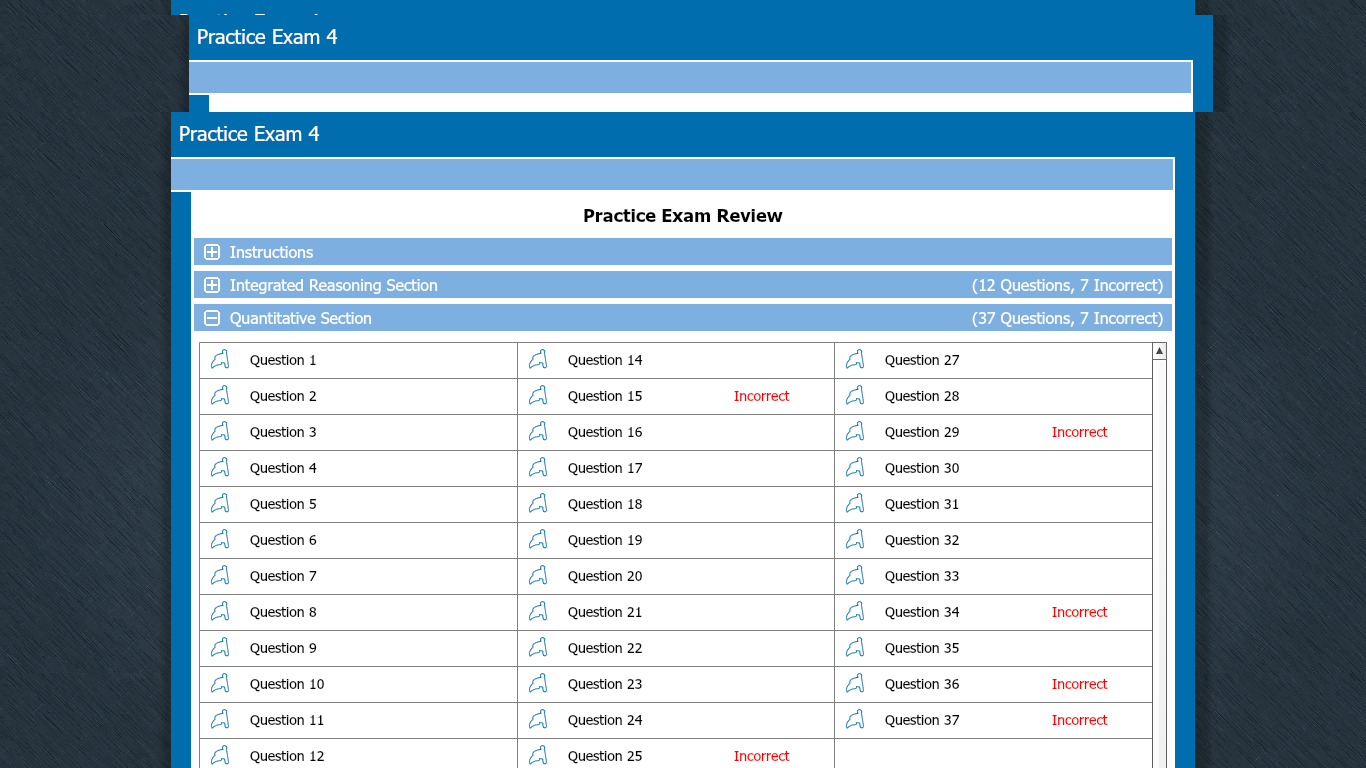
Task: Click the icon next to Question 29
Action: 855,432
